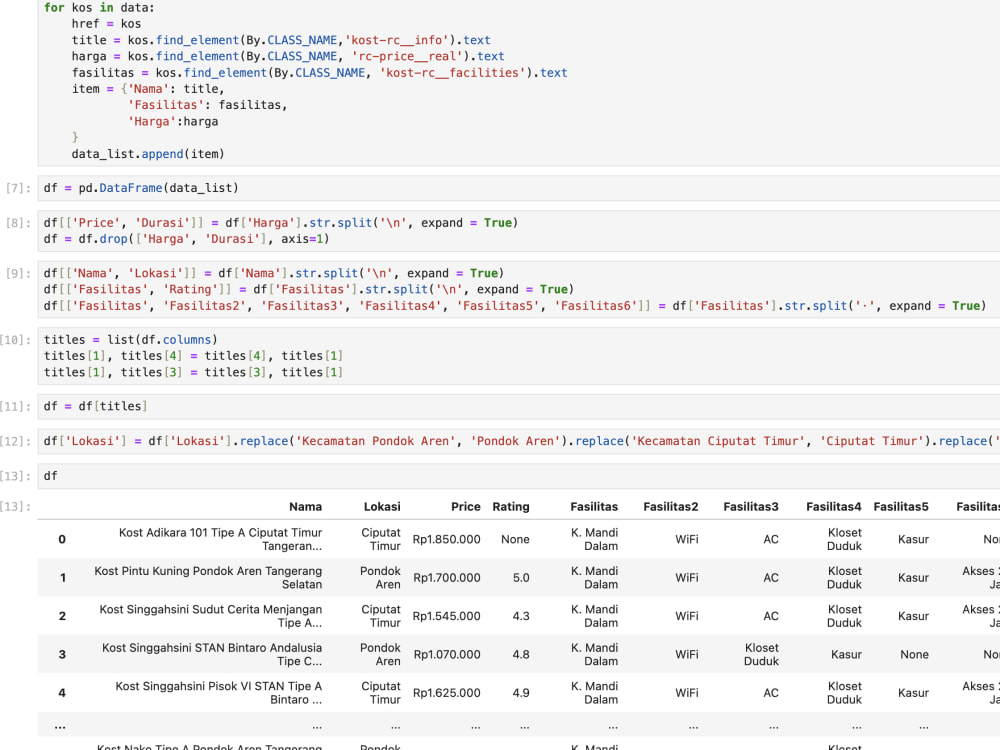Viewport: 1000px width, 750px height.
Task: Click rating value 4.3
Action: 521,616
